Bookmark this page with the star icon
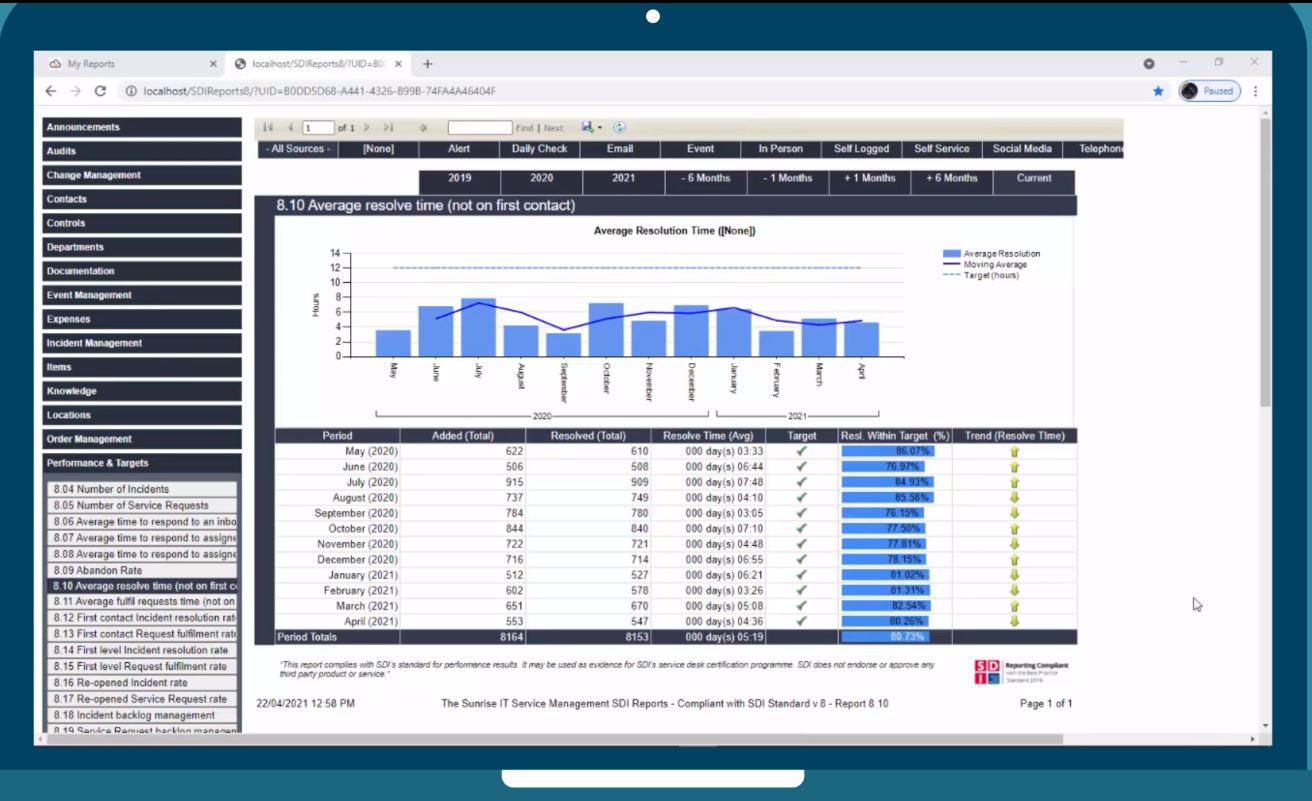Viewport: 1312px width, 801px height. [x=1158, y=91]
